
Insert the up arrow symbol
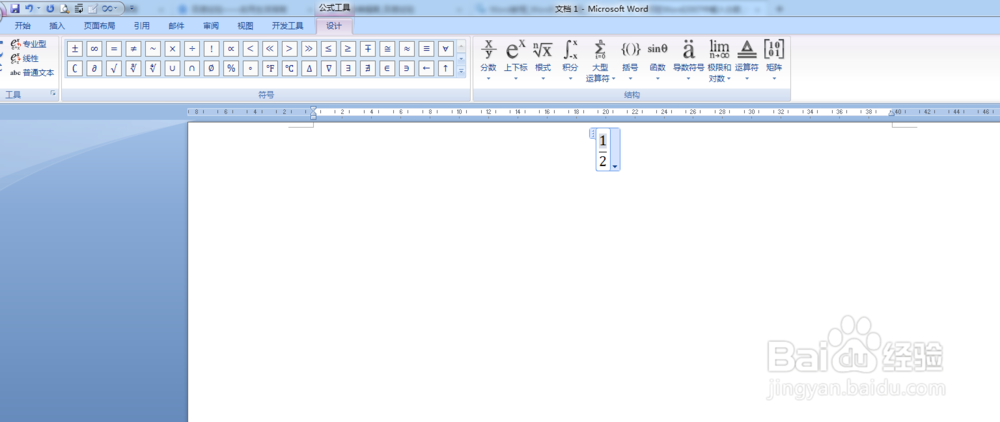445,68
